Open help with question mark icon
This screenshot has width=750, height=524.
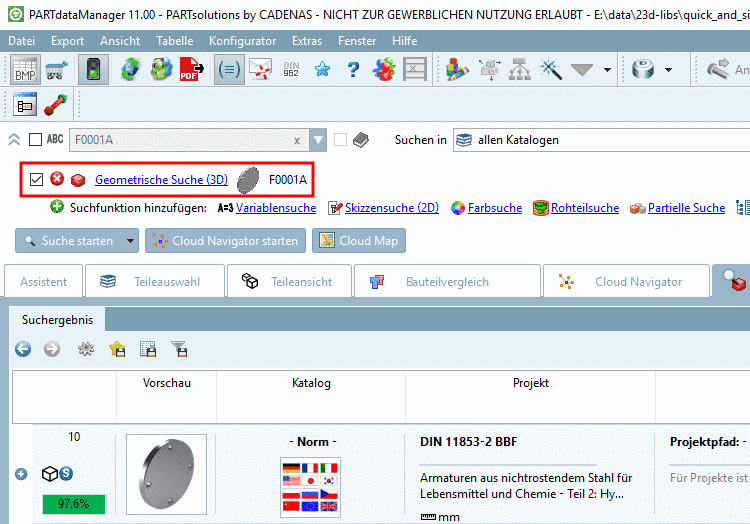[x=353, y=70]
